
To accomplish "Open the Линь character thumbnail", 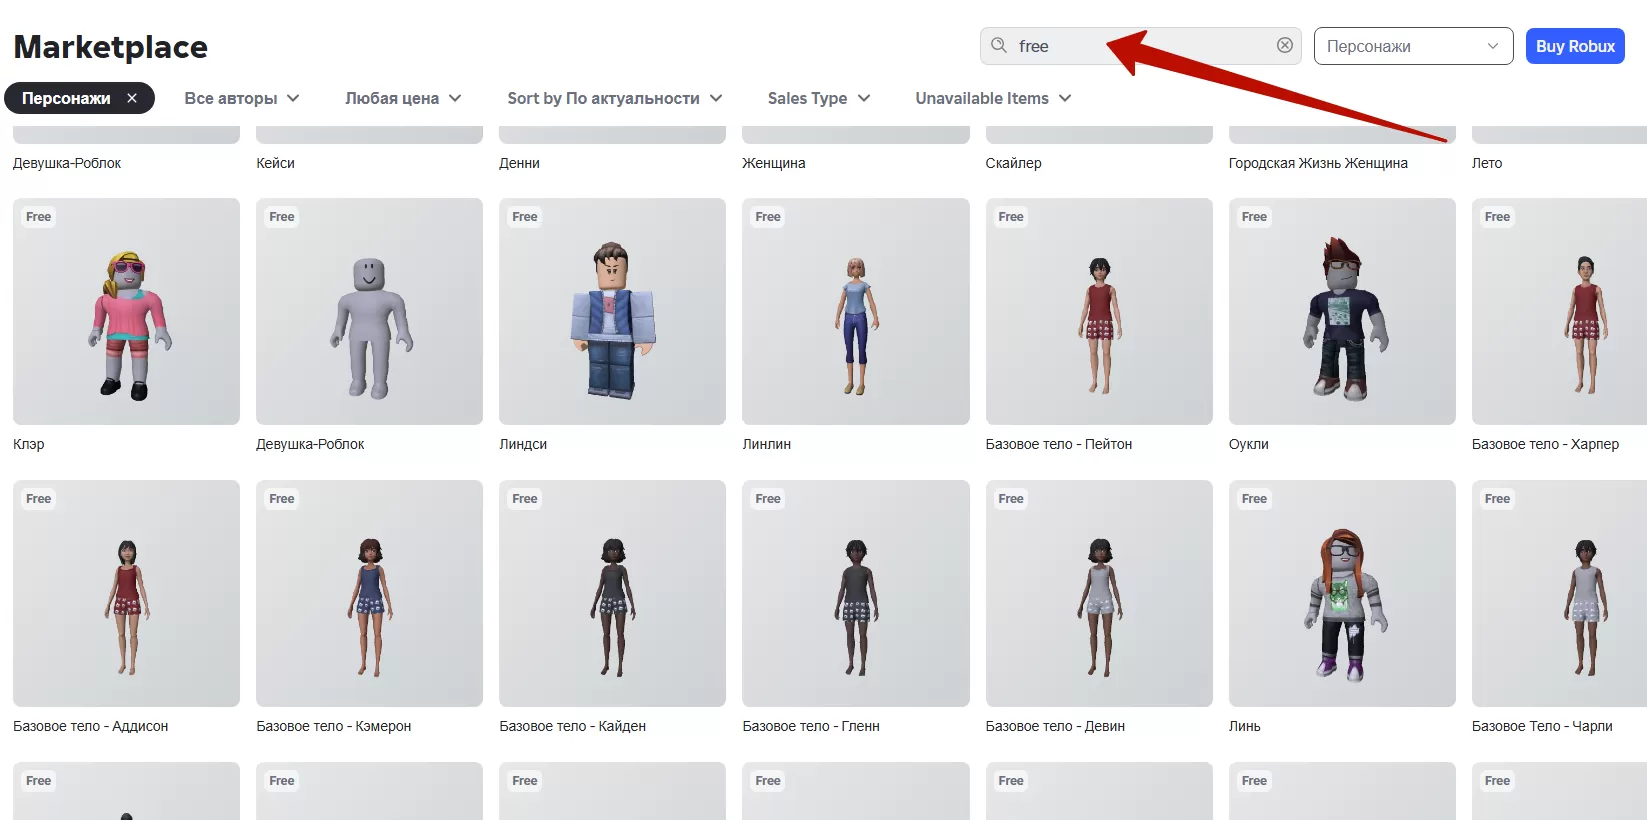I will tap(1342, 593).
